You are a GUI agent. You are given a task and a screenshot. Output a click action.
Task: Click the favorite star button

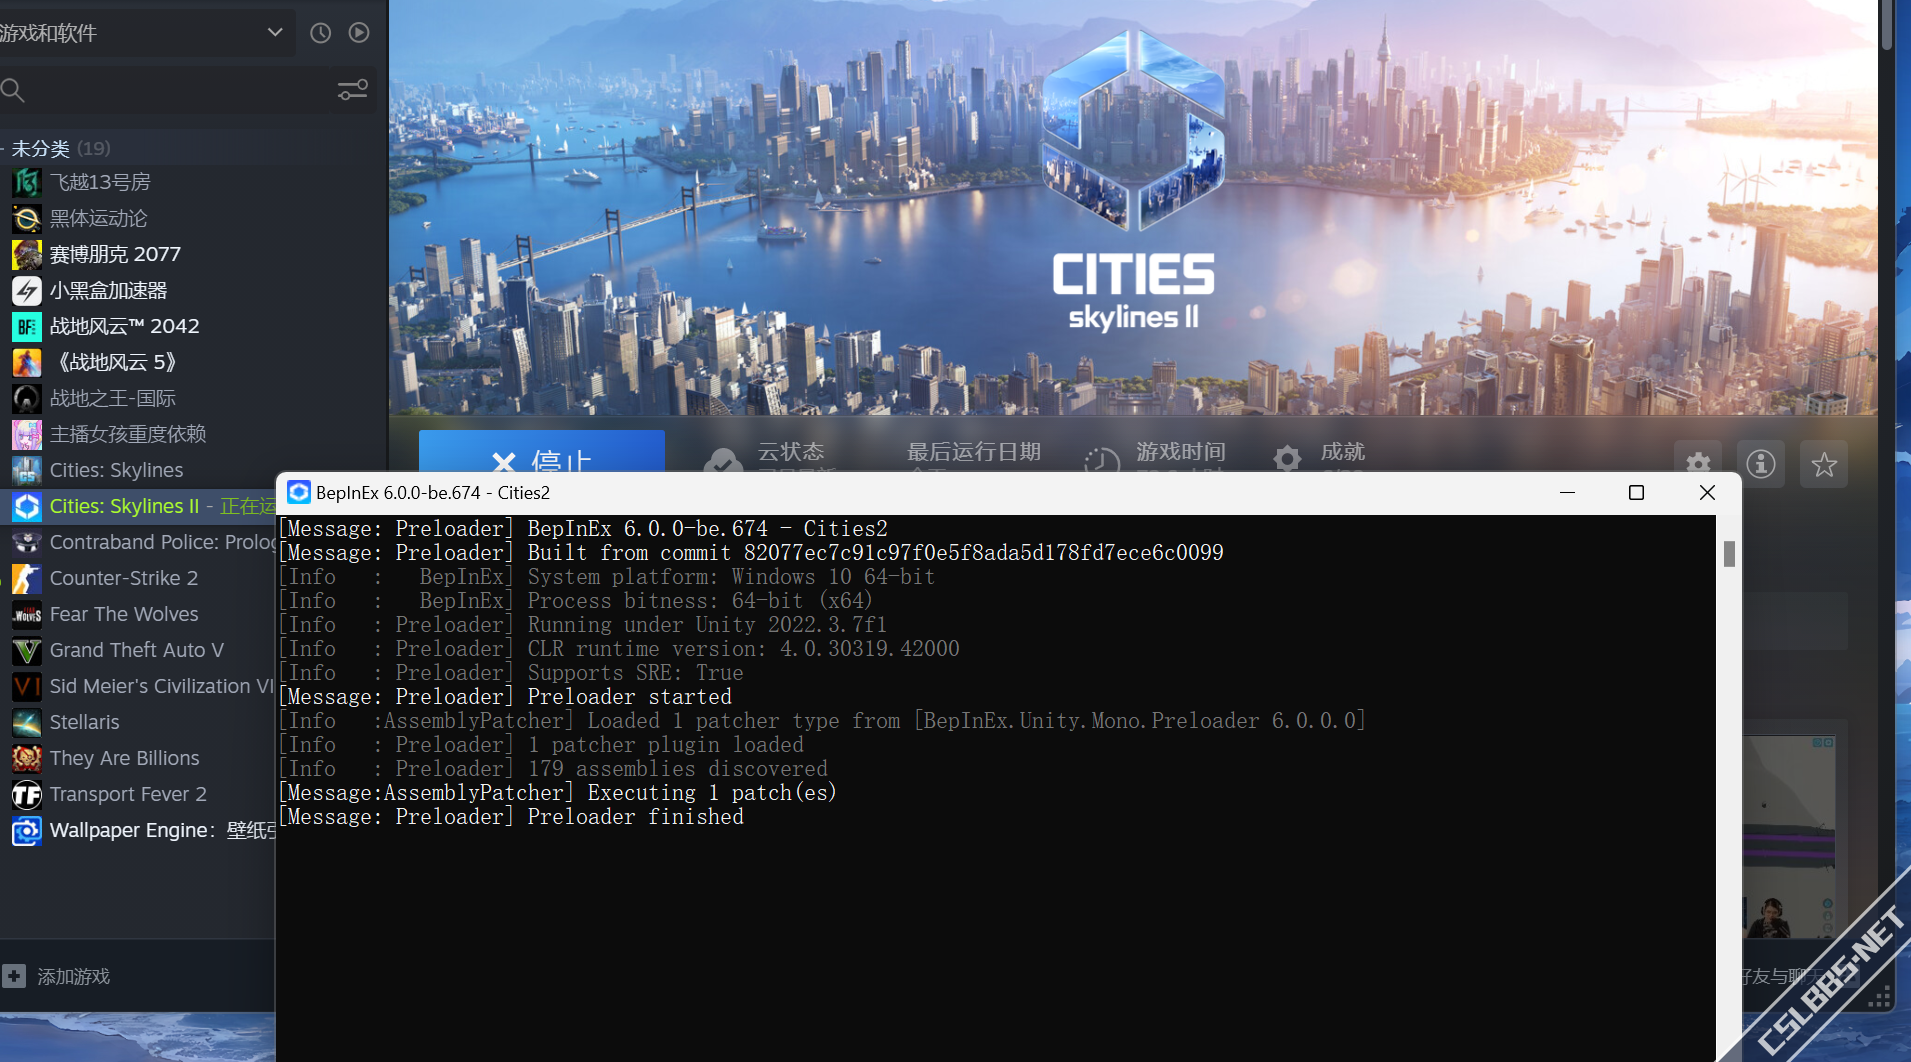pyautogui.click(x=1824, y=464)
